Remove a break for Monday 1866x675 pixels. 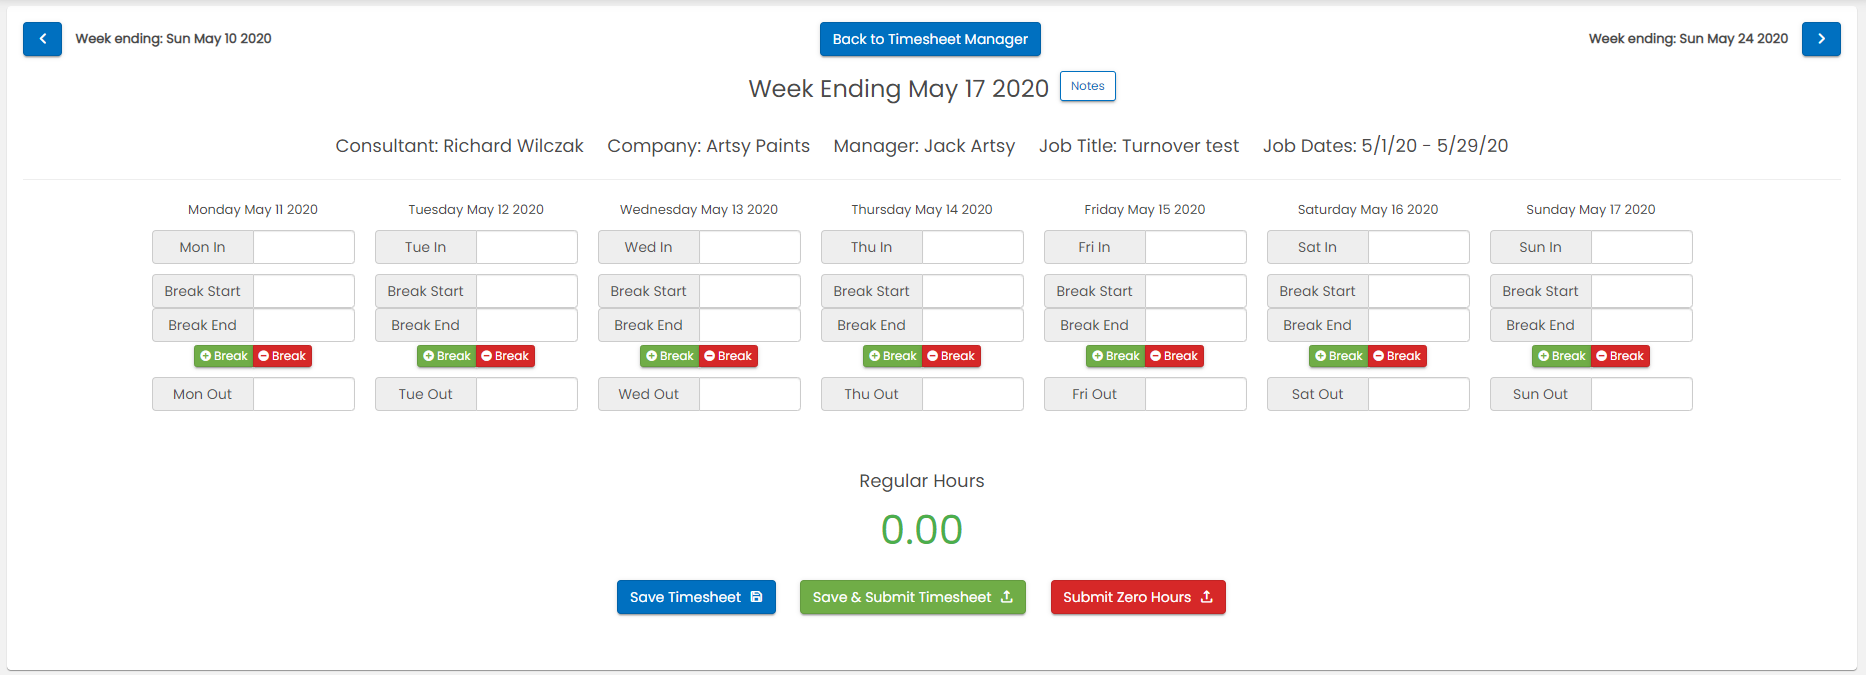pos(282,356)
